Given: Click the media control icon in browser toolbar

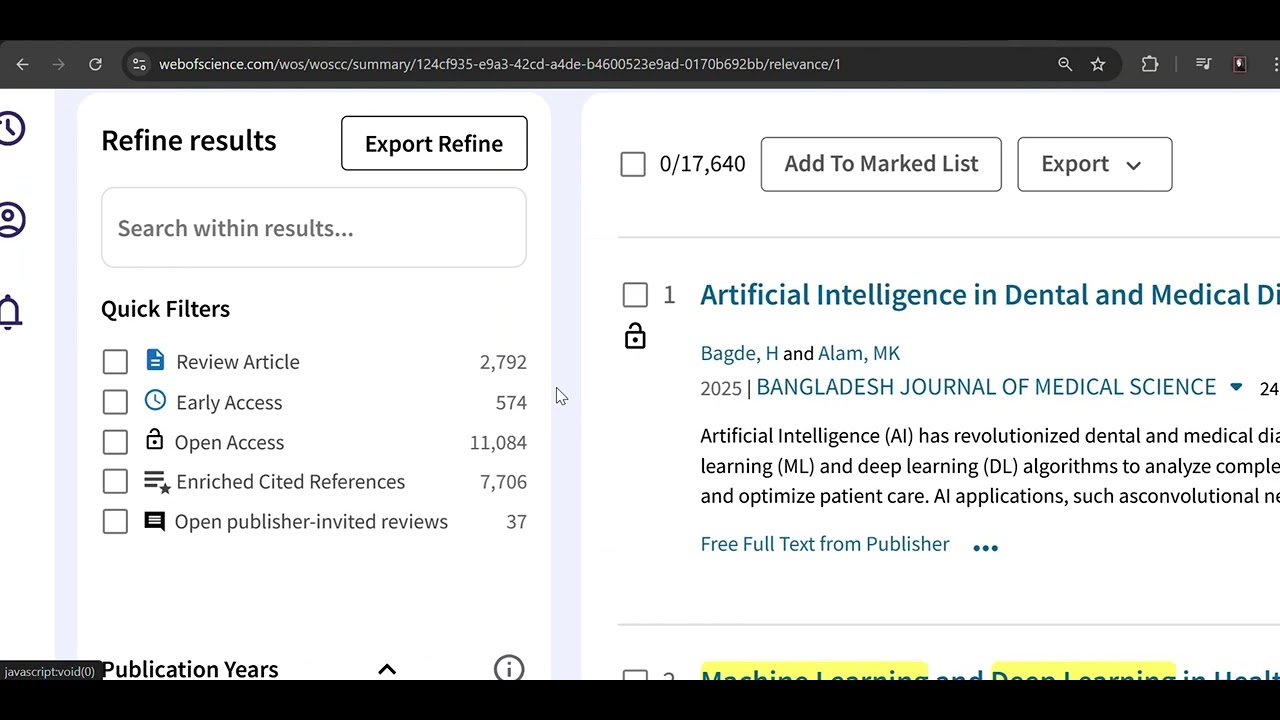Looking at the screenshot, I should 1203,64.
